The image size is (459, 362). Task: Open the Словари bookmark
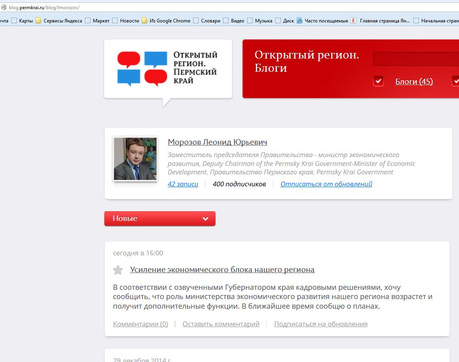click(x=207, y=21)
